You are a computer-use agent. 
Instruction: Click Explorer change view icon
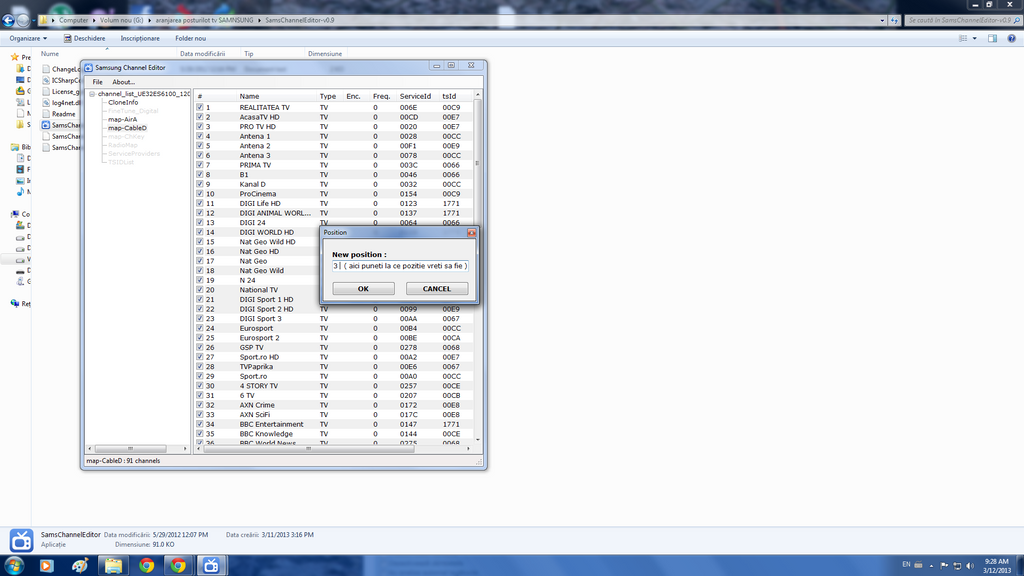click(963, 39)
